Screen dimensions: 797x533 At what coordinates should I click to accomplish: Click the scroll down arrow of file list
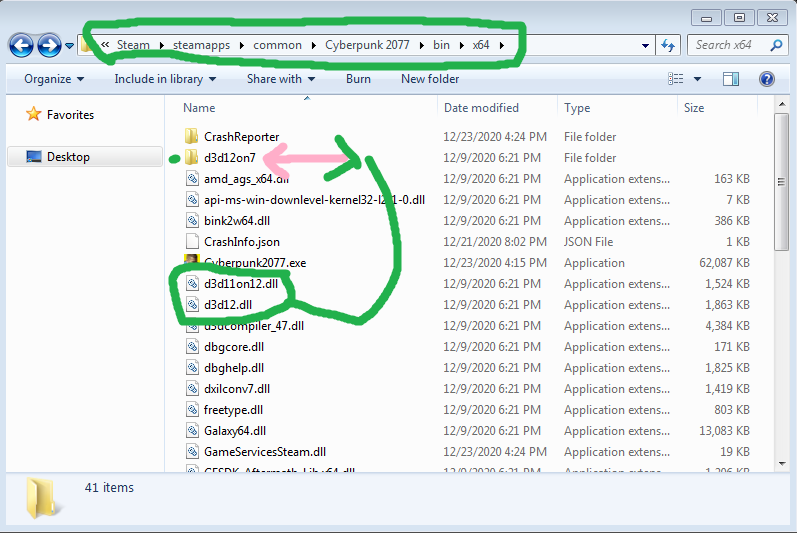[781, 463]
